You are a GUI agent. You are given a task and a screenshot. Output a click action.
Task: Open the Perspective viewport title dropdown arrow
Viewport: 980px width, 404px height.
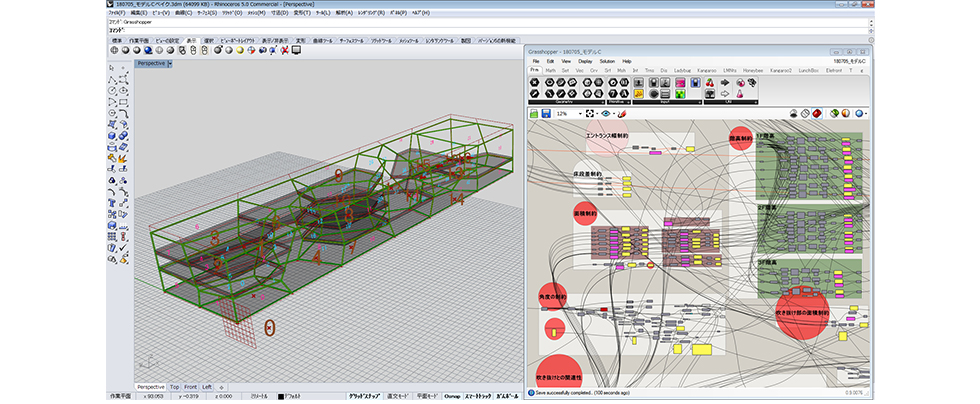tap(170, 63)
